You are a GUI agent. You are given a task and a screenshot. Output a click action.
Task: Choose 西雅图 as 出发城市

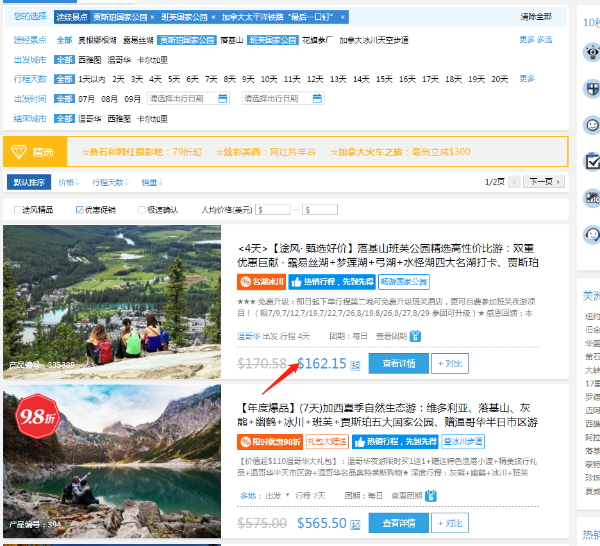point(90,60)
